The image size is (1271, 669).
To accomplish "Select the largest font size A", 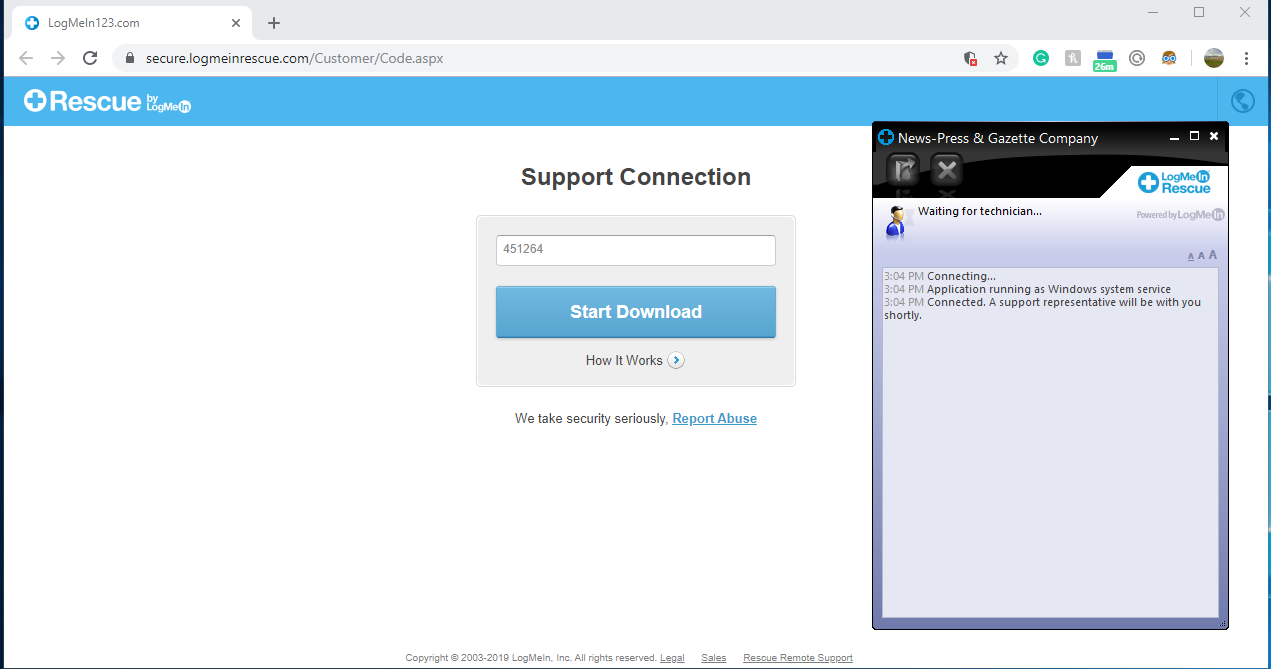I will (1213, 255).
